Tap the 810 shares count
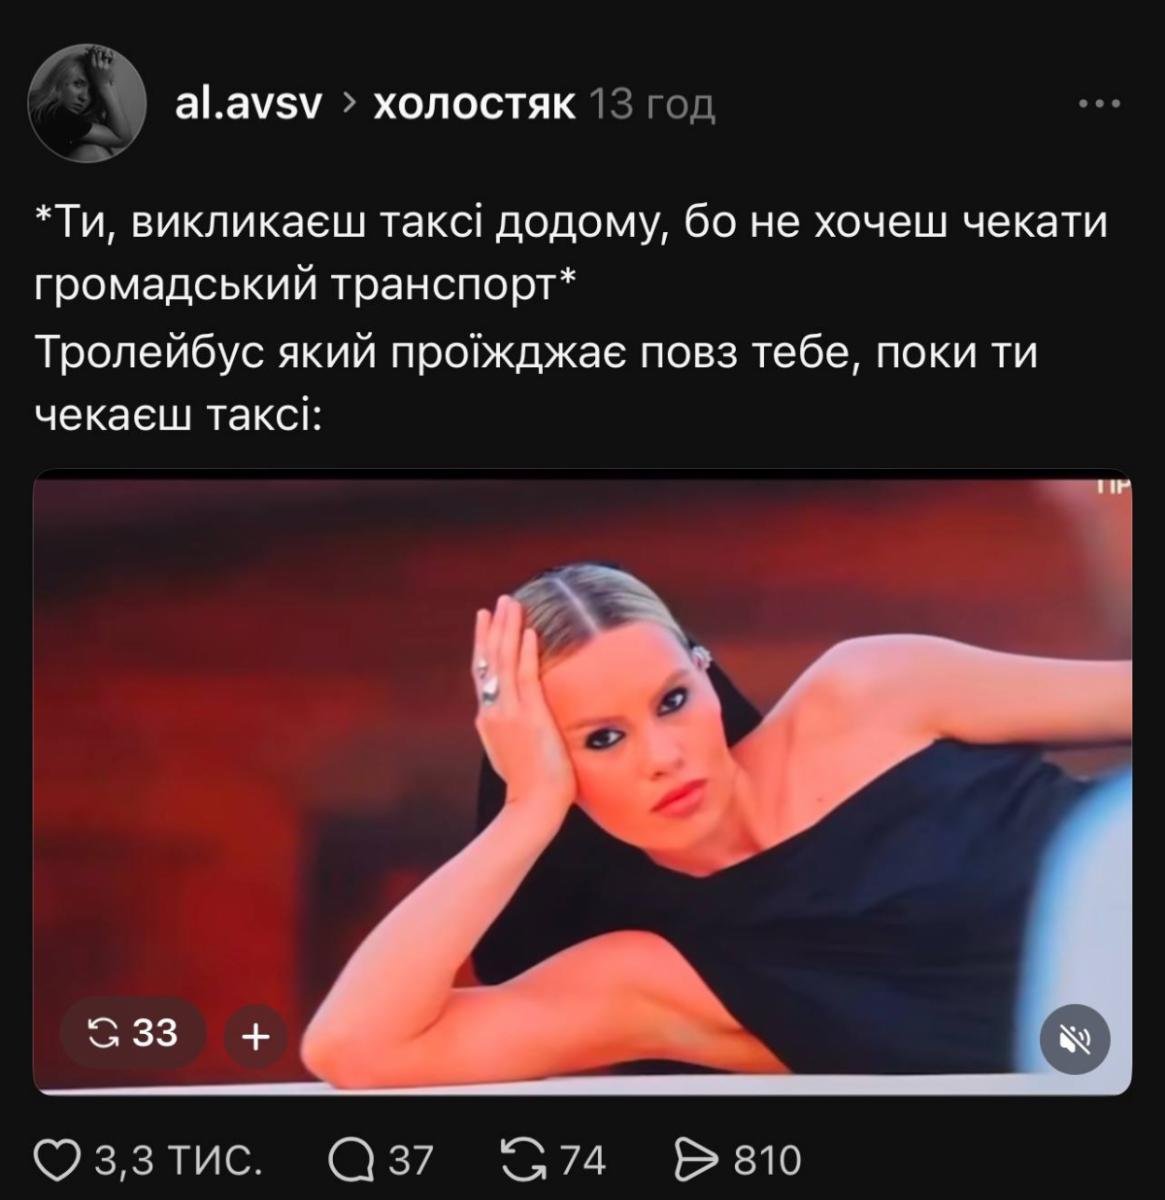Image resolution: width=1165 pixels, height=1200 pixels. (x=768, y=1160)
